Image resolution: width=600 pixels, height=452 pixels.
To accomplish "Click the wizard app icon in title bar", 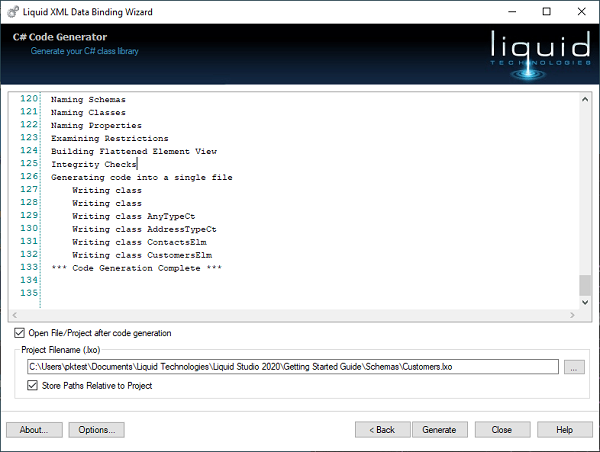I will tap(12, 11).
